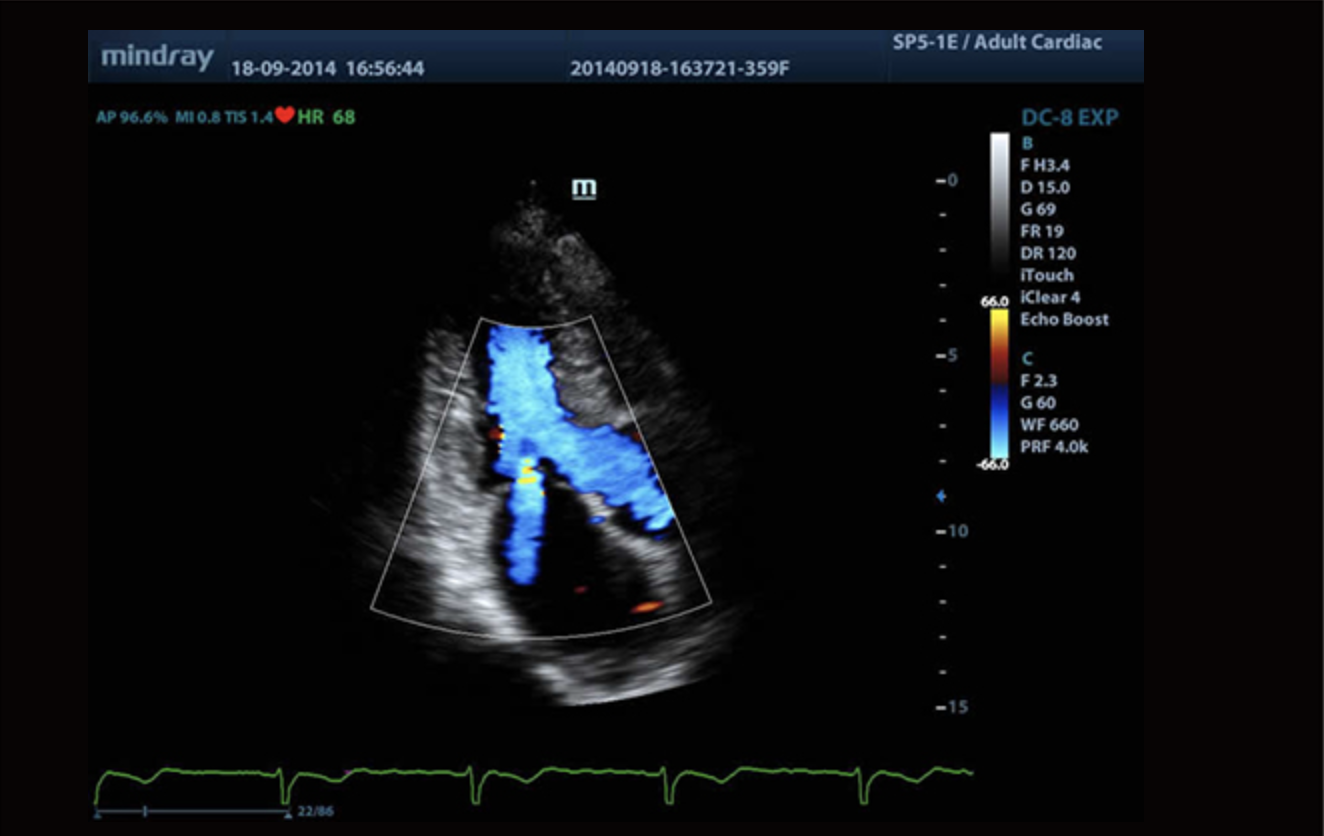
Task: Click the D 15.0 depth parameter
Action: coord(1045,188)
